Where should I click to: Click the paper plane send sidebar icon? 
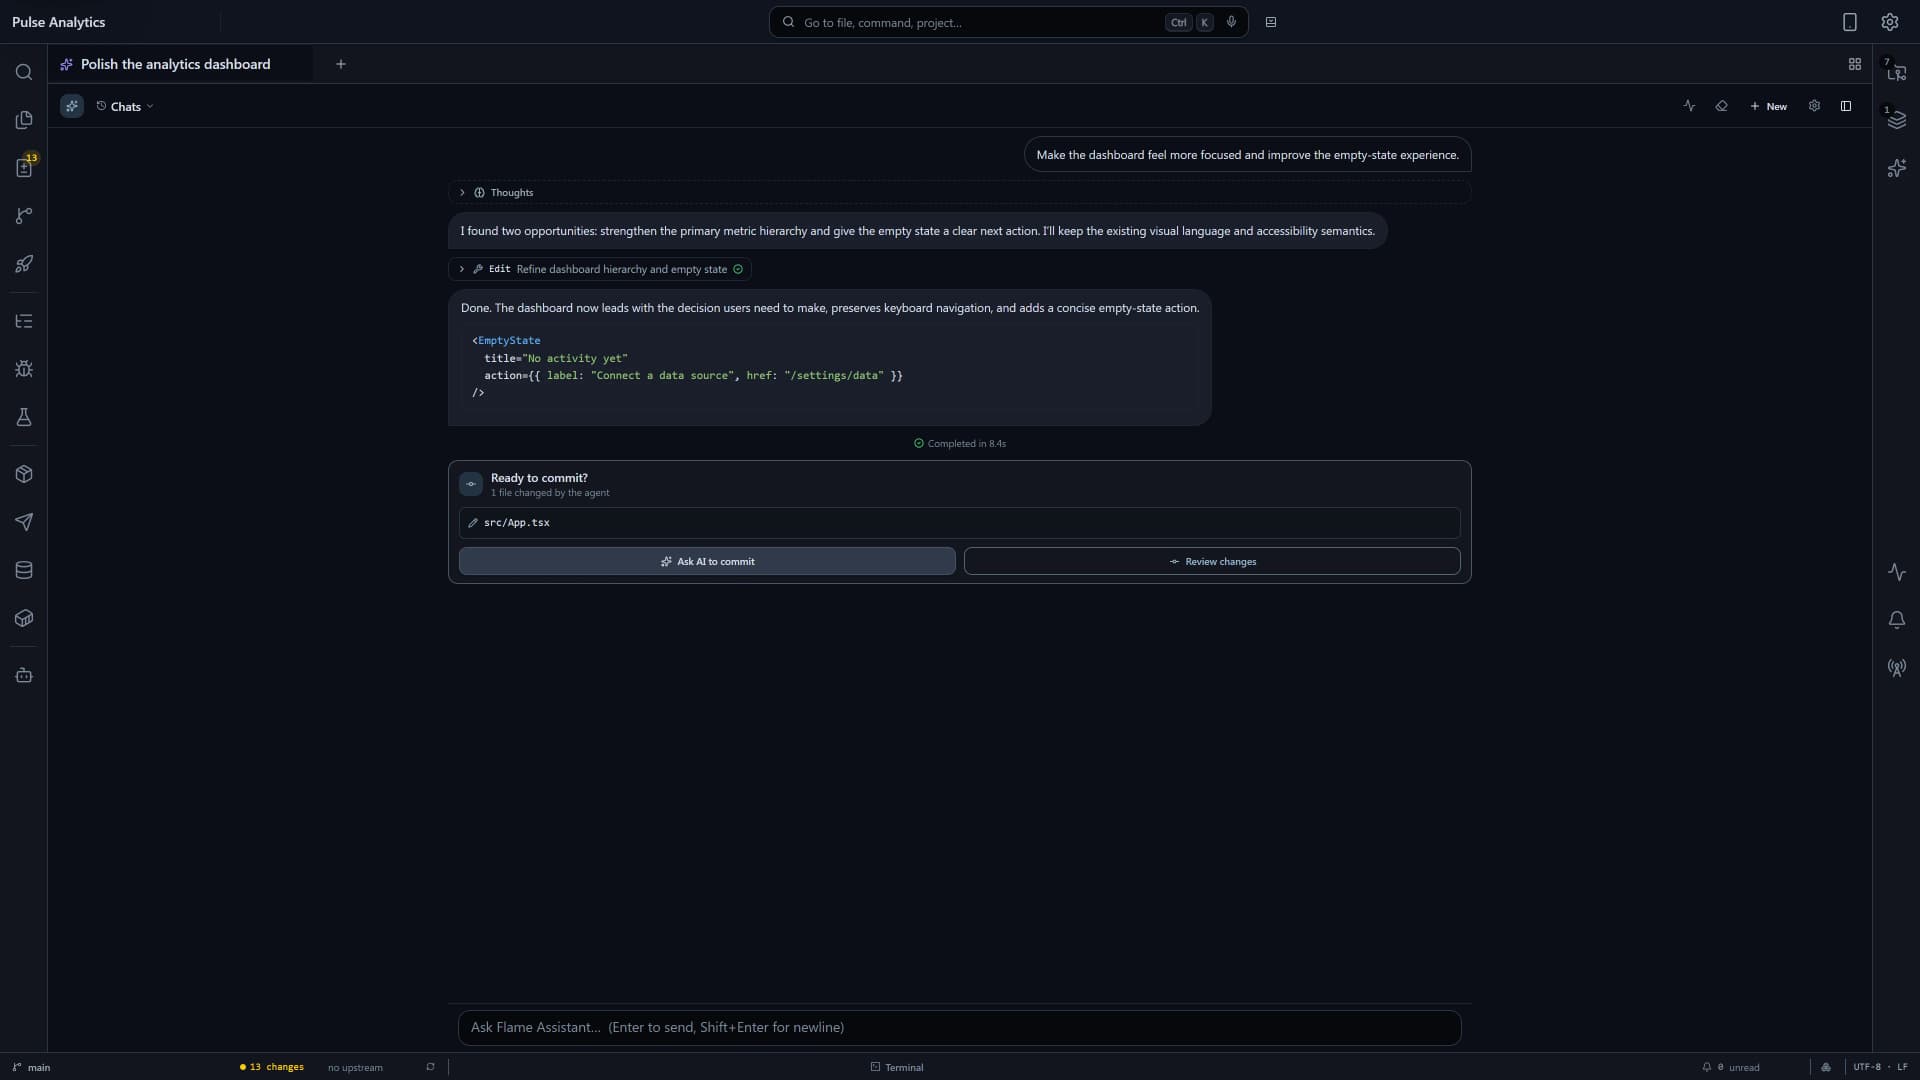(24, 522)
